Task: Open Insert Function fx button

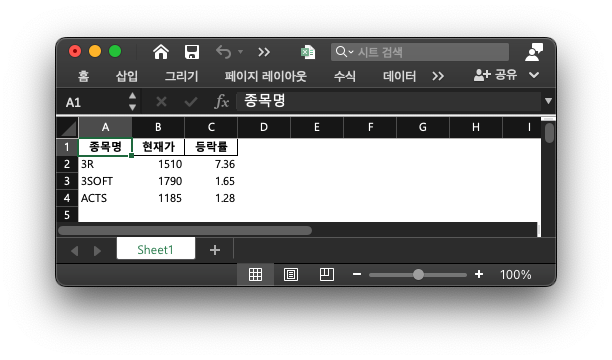Action: tap(221, 102)
